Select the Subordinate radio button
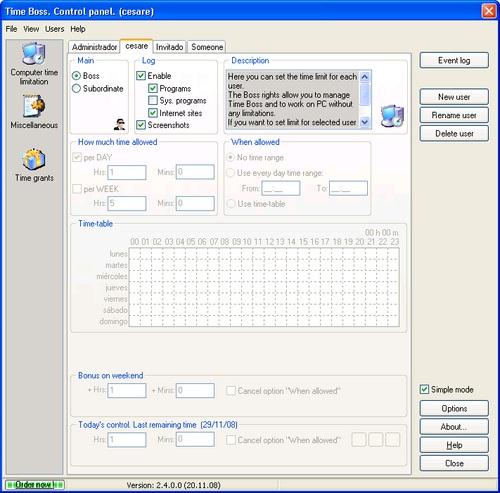The image size is (500, 493). 76,89
